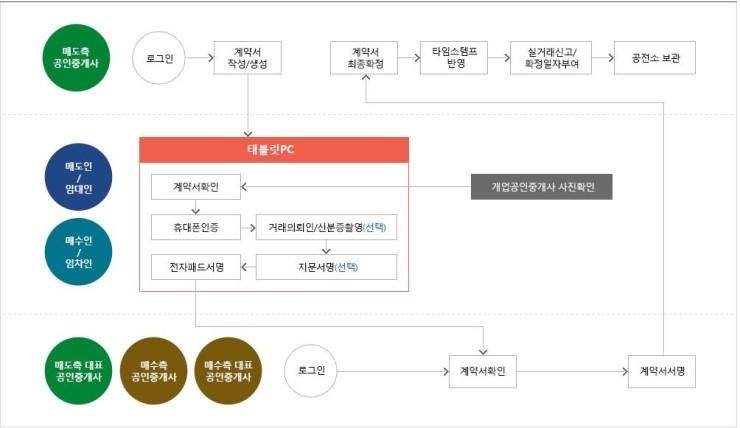Viewport: 740px width, 428px height.
Task: Select the 계약서 최종확정 step box
Action: pyautogui.click(x=364, y=58)
